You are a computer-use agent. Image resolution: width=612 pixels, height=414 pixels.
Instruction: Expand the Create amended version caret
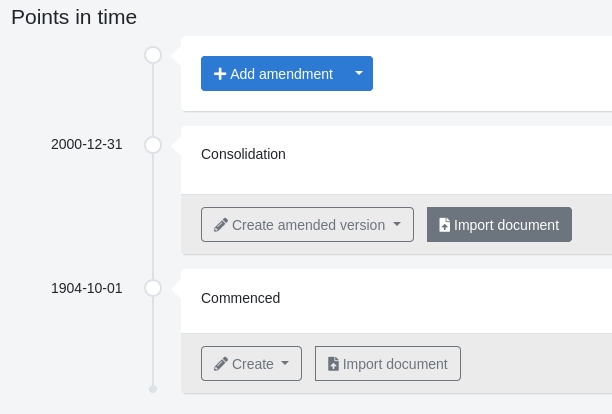(397, 225)
